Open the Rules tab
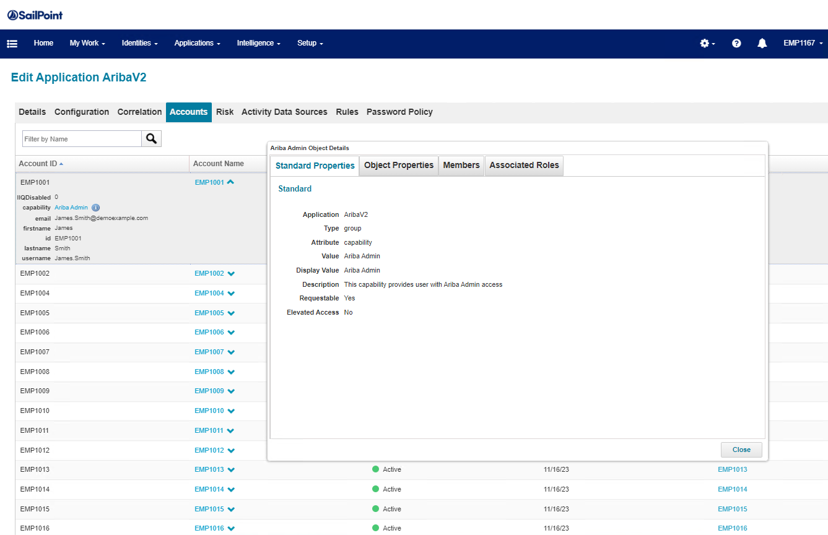Viewport: 828px width, 535px height. coord(347,112)
